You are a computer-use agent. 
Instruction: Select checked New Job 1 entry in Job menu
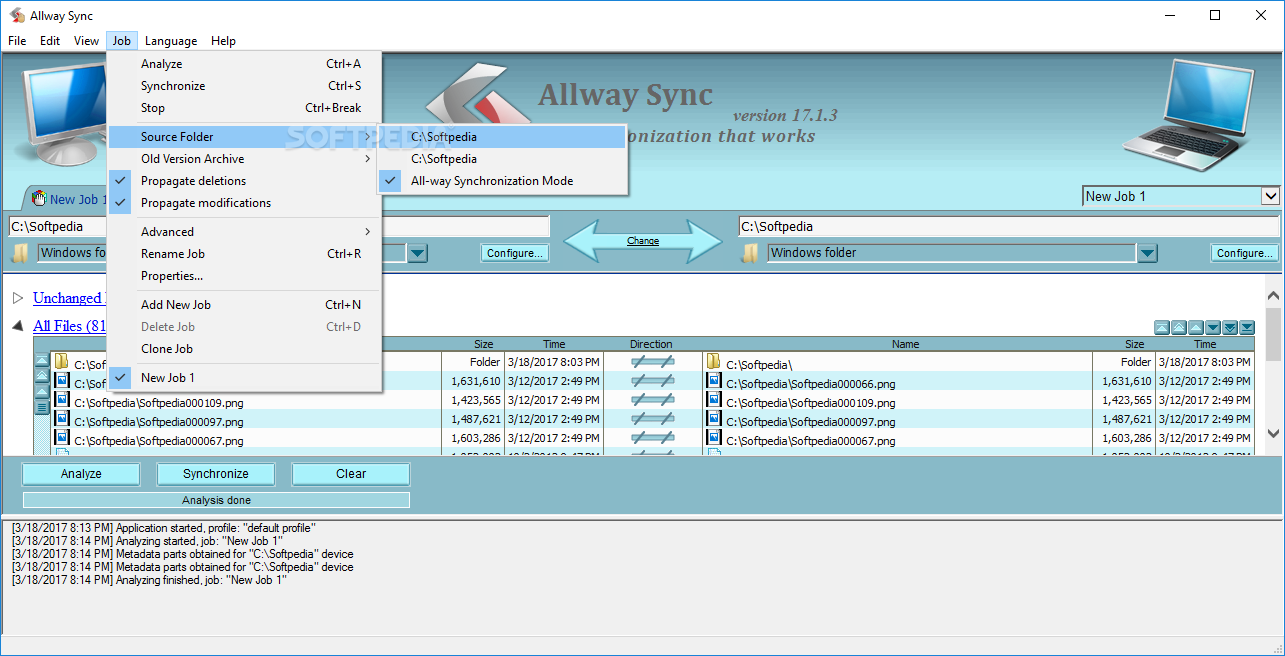pyautogui.click(x=245, y=377)
